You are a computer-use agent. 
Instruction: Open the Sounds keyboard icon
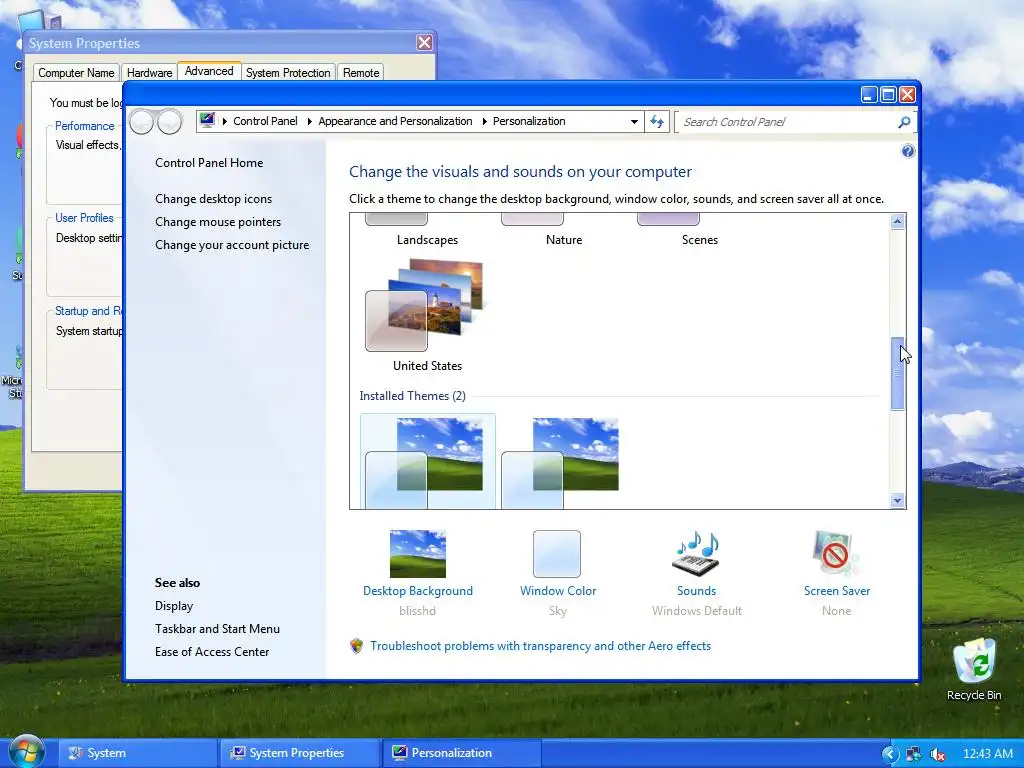[x=696, y=554]
